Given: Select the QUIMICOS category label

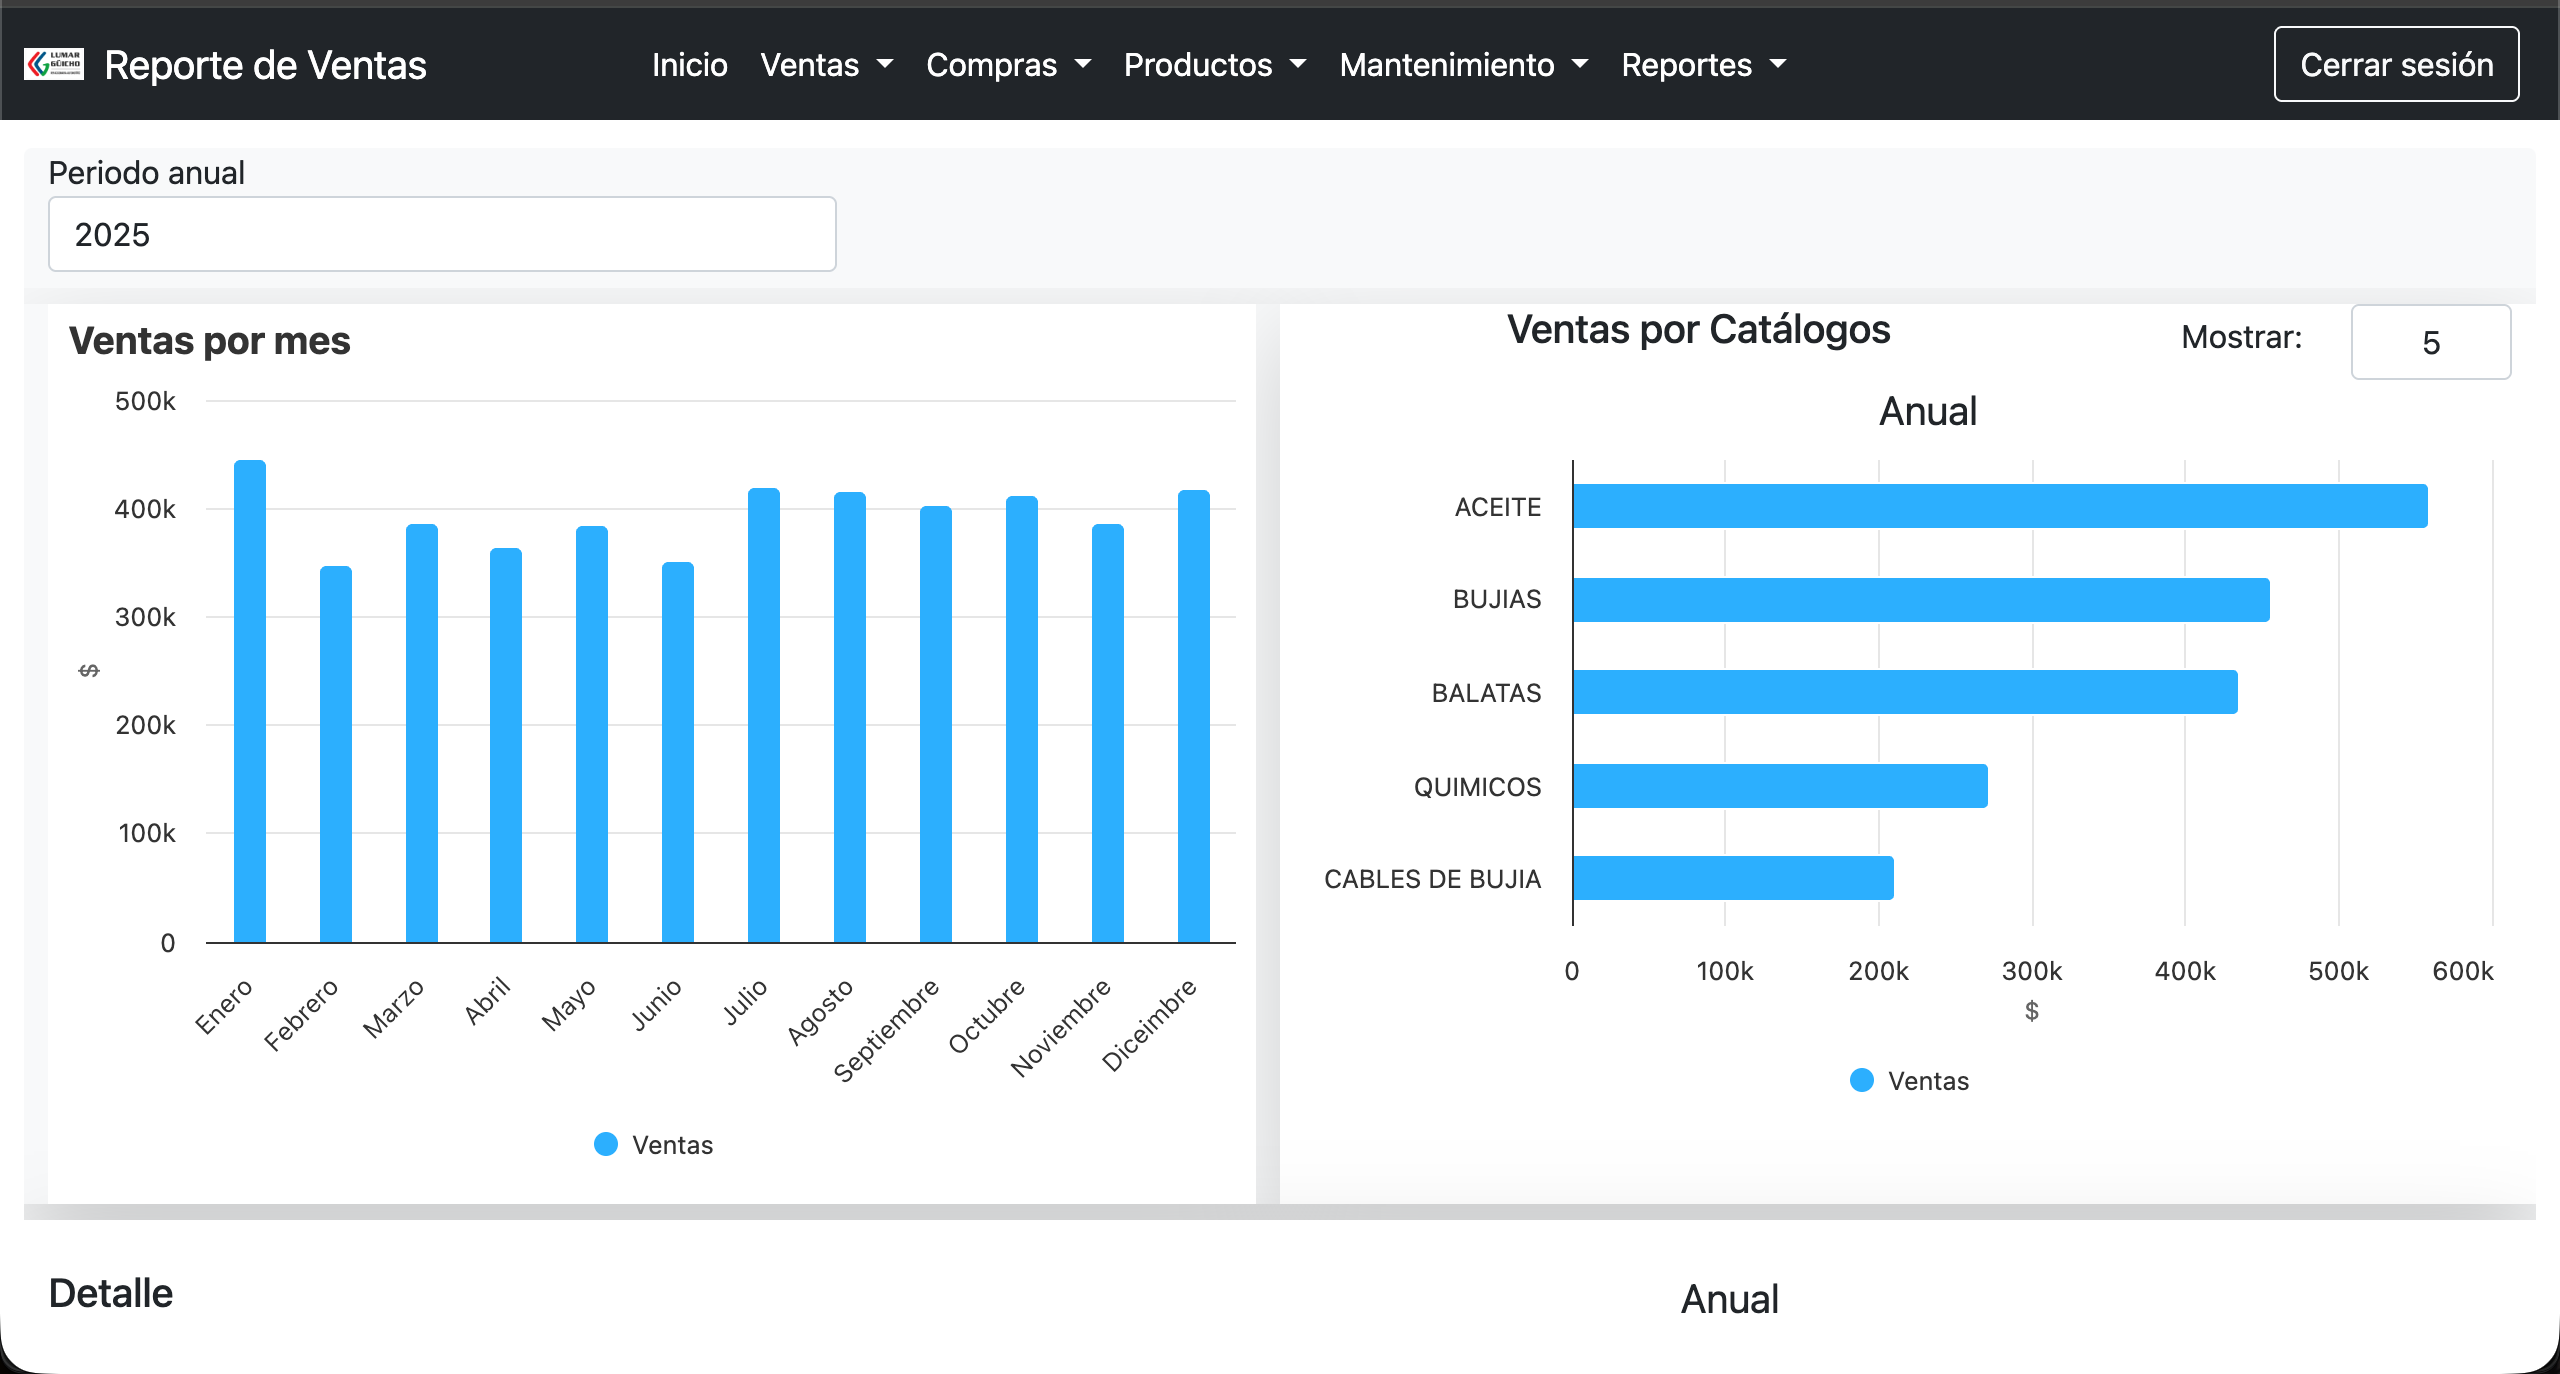Looking at the screenshot, I should (x=1477, y=786).
